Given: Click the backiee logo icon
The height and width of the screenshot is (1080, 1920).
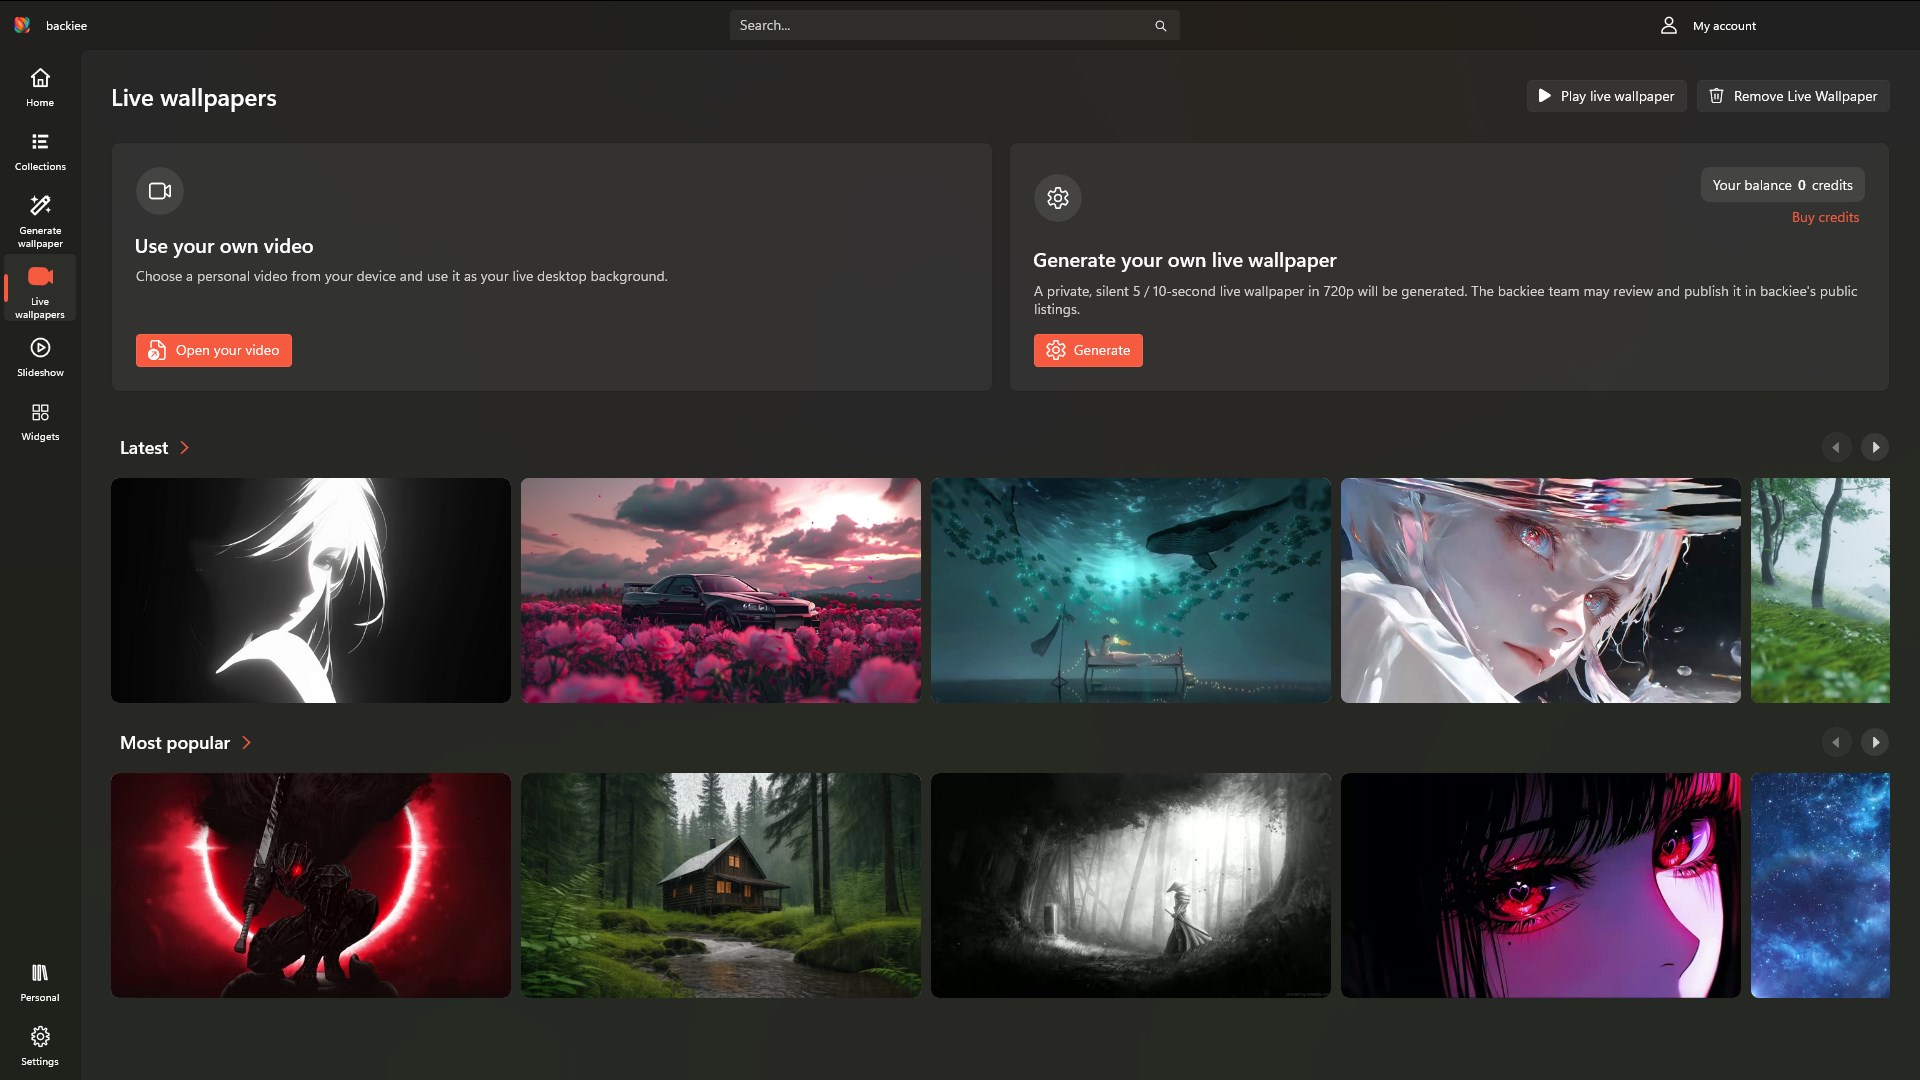Looking at the screenshot, I should coord(22,25).
